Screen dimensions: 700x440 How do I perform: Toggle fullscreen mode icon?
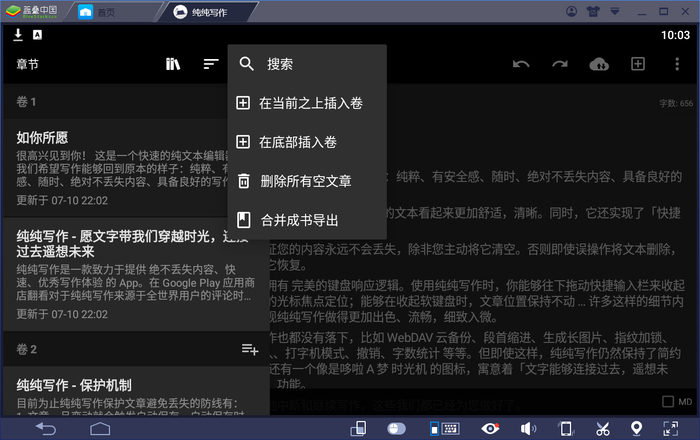pyautogui.click(x=671, y=429)
